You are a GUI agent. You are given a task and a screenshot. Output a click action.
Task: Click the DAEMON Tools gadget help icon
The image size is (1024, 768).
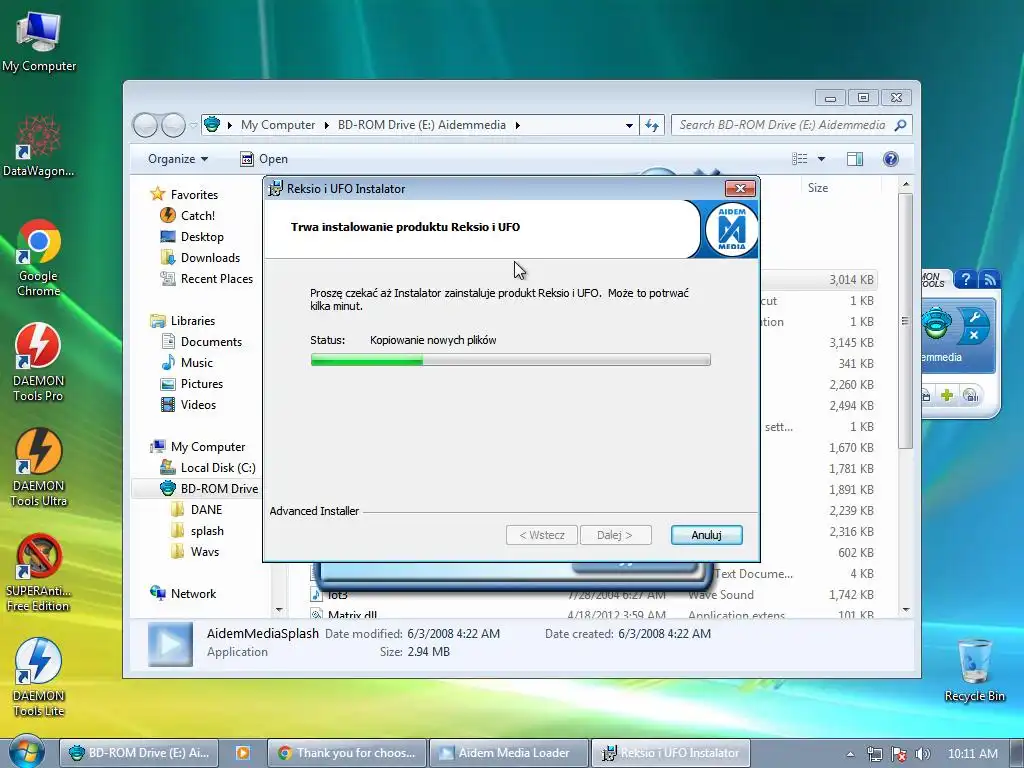point(966,280)
